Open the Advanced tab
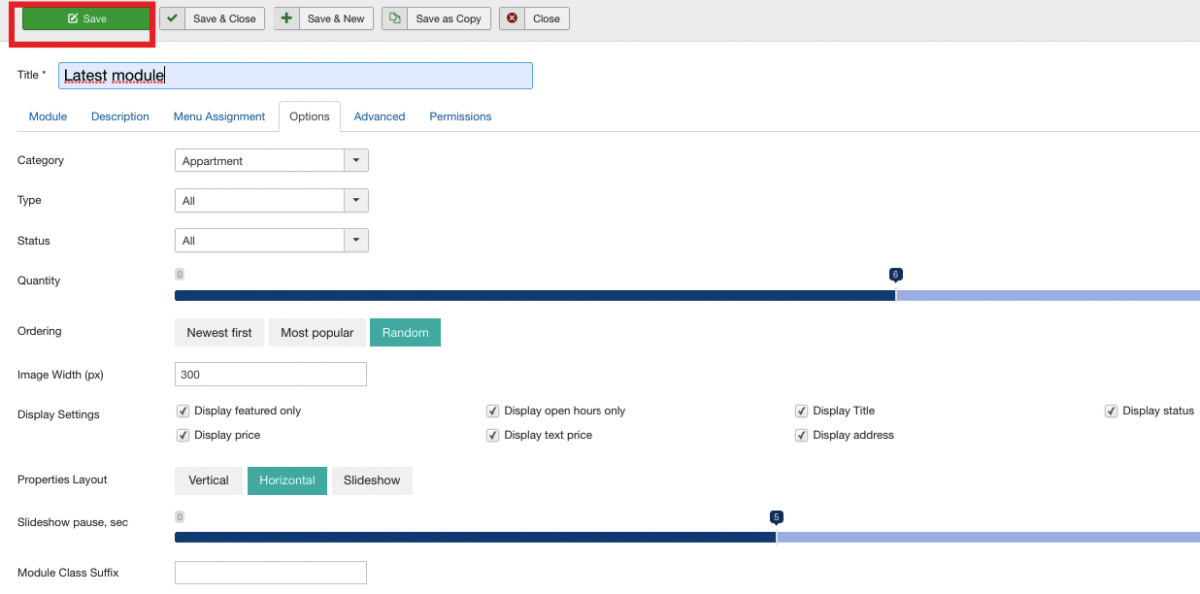The width and height of the screenshot is (1200, 594). coord(379,117)
